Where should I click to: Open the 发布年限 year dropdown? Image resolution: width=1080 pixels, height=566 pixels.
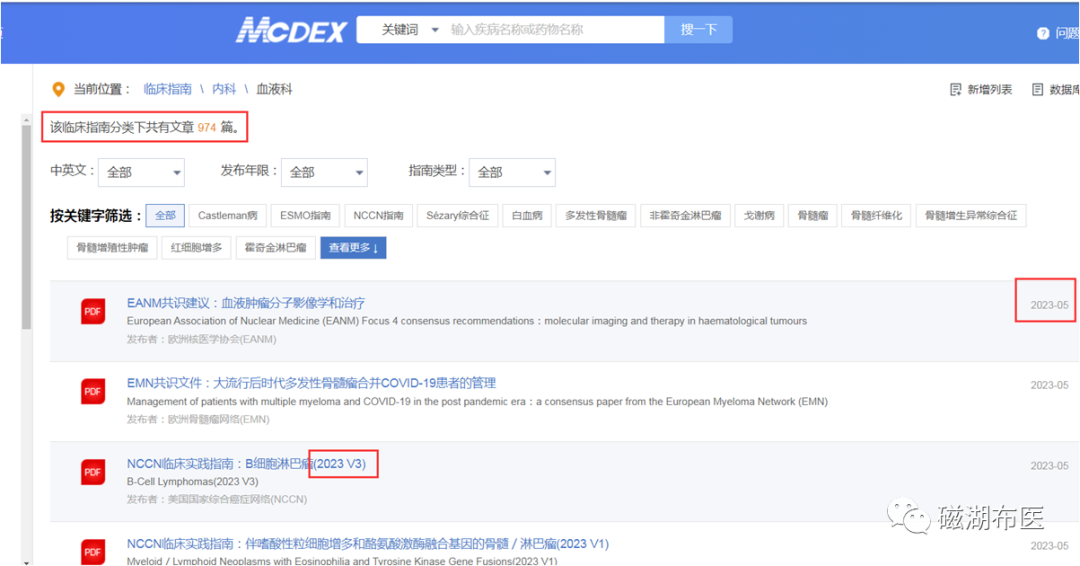[324, 172]
